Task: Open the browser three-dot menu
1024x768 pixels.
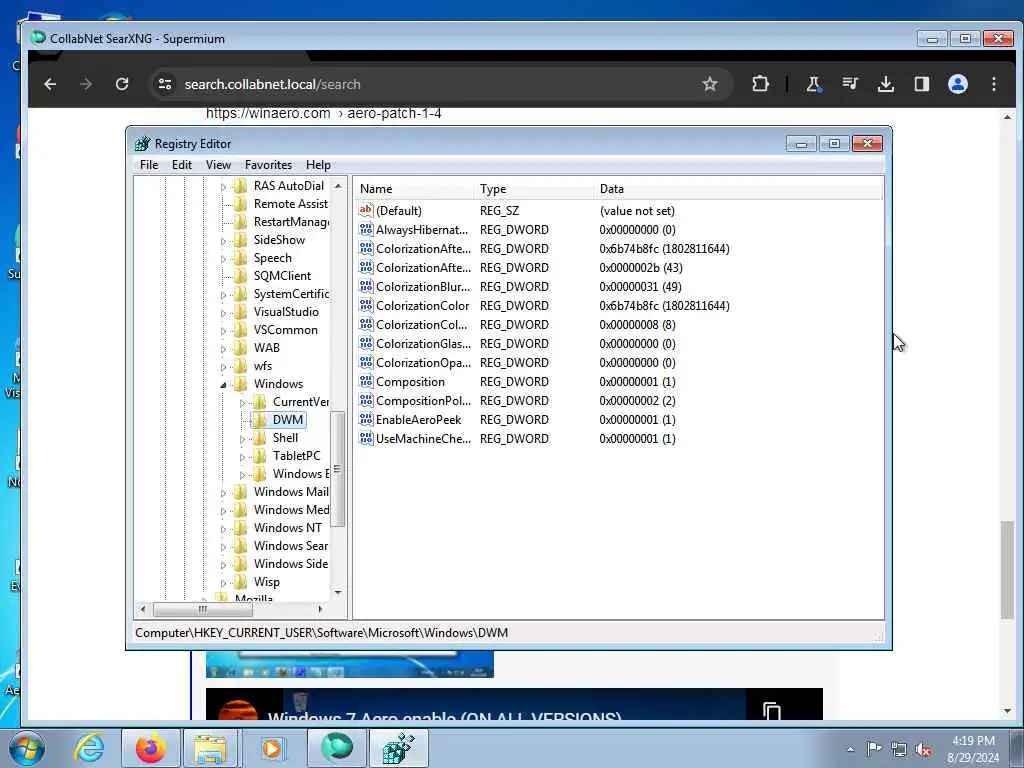Action: (x=994, y=84)
